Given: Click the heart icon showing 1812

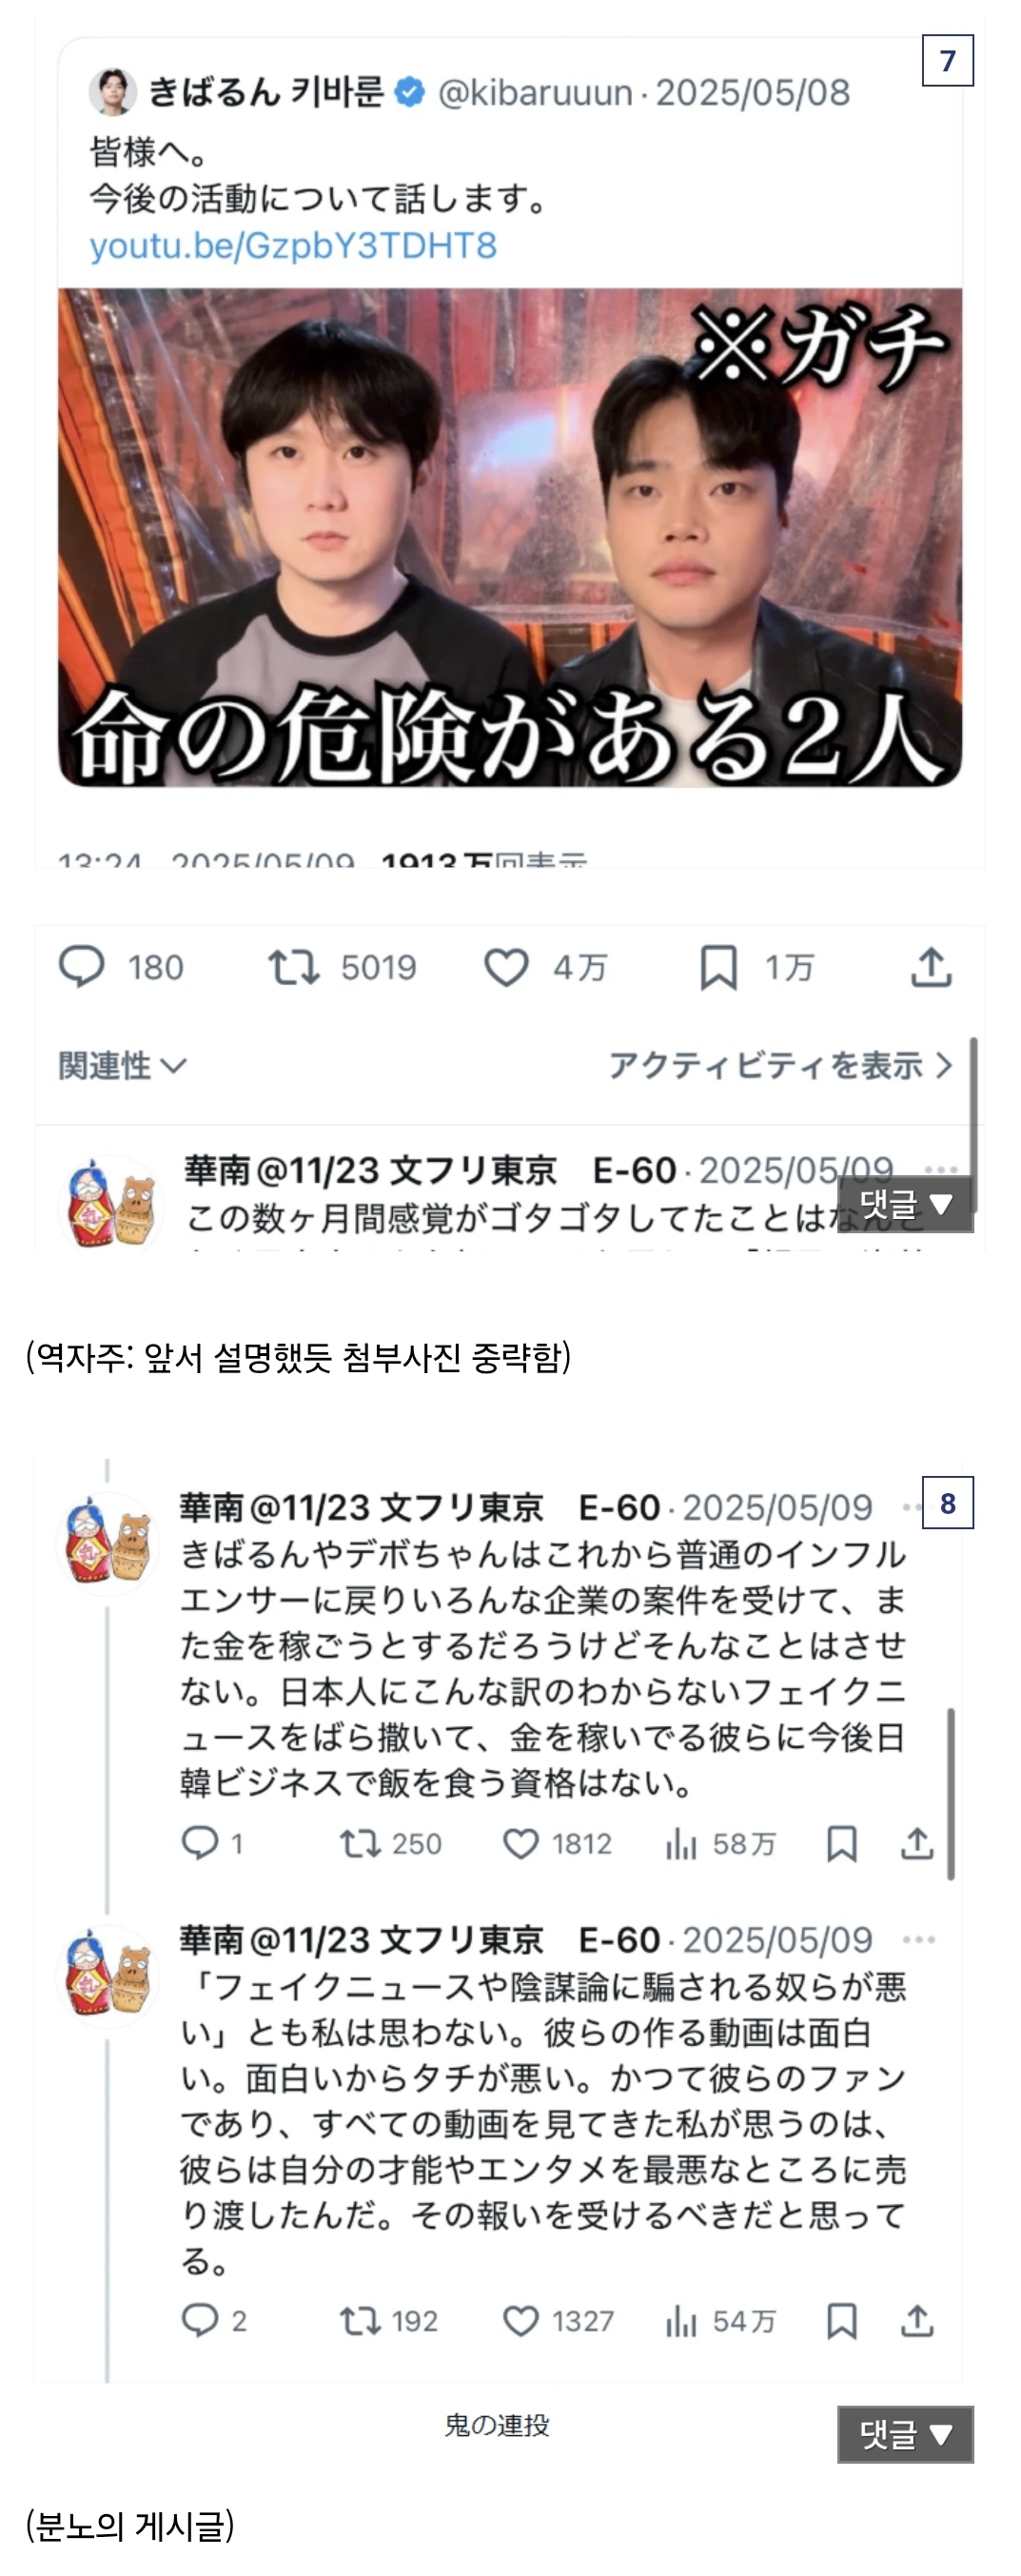Looking at the screenshot, I should 521,1843.
